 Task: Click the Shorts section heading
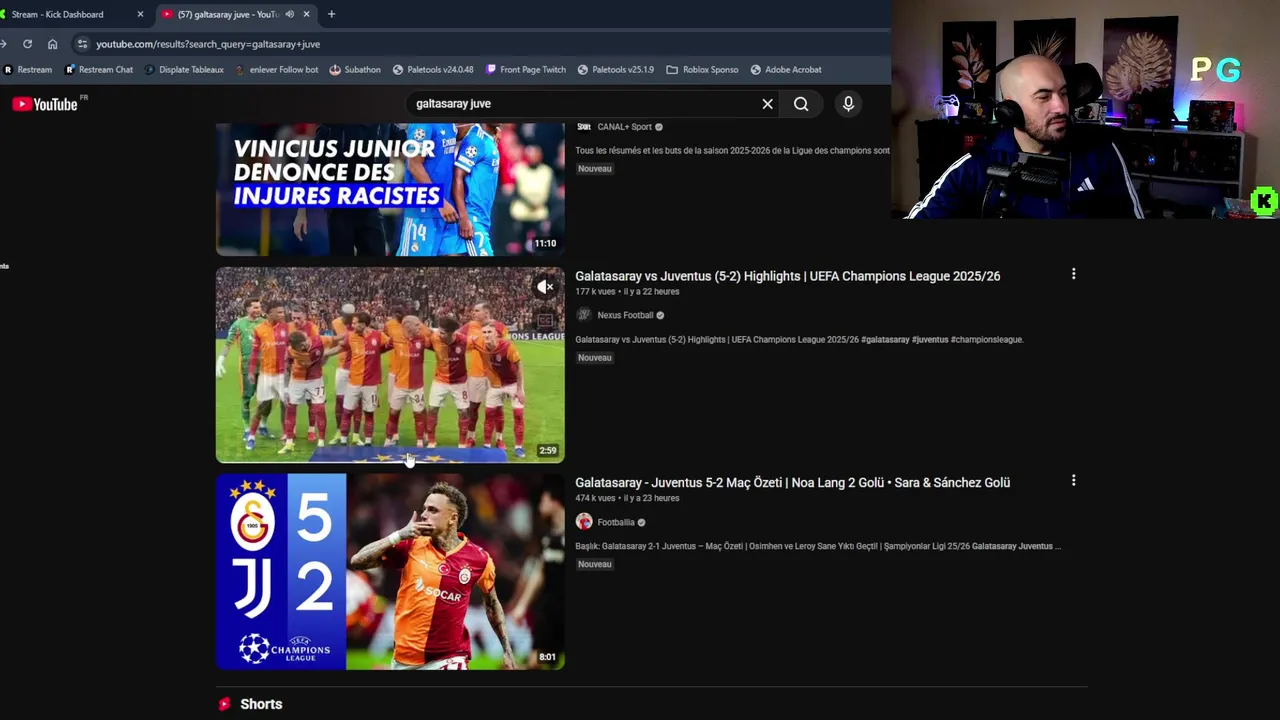(x=261, y=704)
